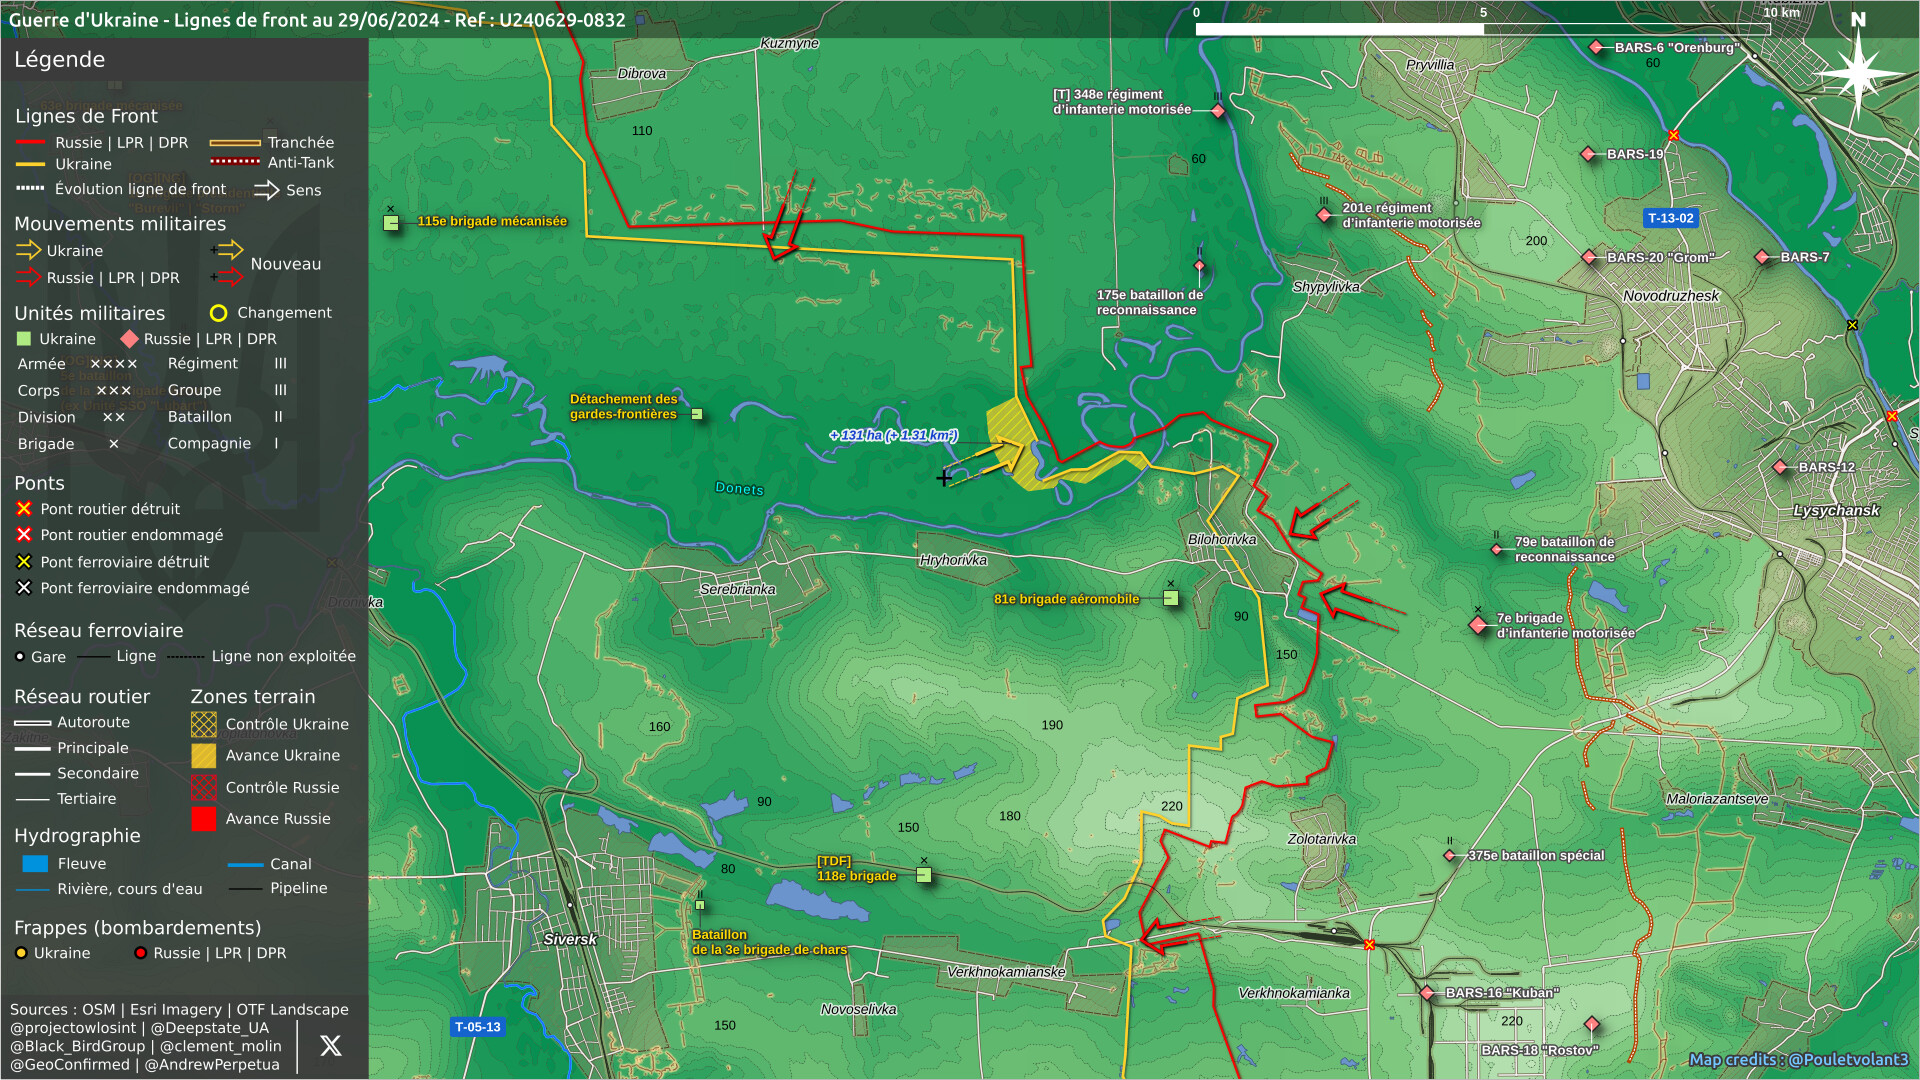The image size is (1920, 1080).
Task: Click the Siversk town label
Action: pyautogui.click(x=569, y=939)
